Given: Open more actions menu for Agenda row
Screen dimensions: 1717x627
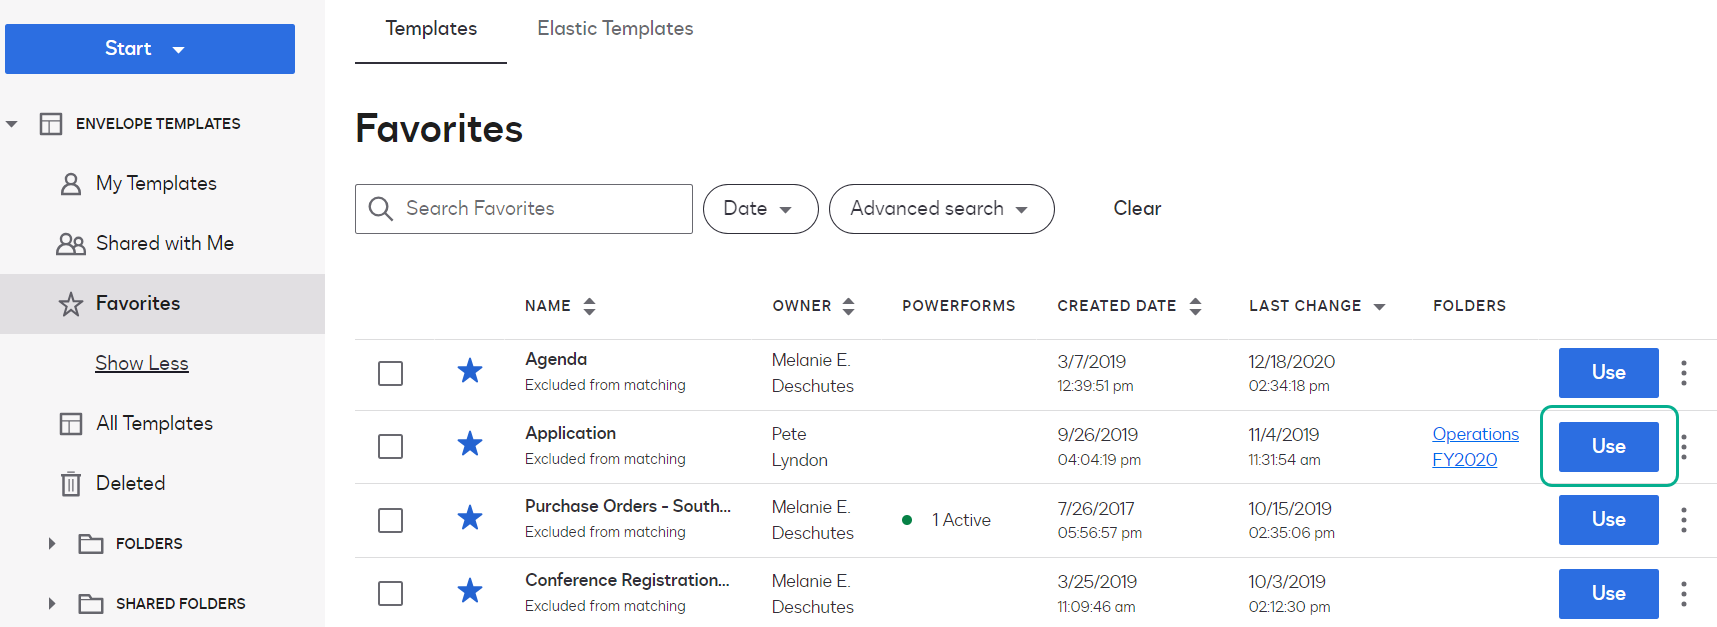Looking at the screenshot, I should tap(1684, 373).
